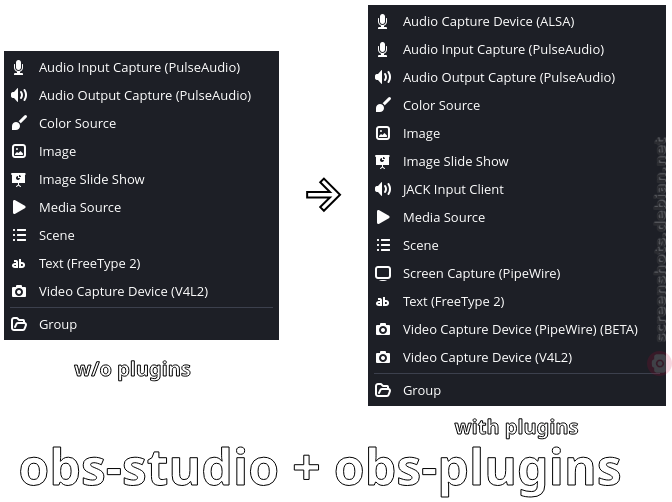Select Media Source in the left menu
This screenshot has width=672, height=502.
click(141, 207)
